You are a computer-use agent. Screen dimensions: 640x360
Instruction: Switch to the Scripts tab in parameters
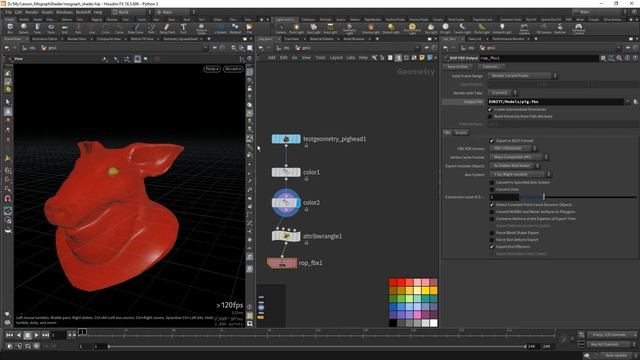461,133
